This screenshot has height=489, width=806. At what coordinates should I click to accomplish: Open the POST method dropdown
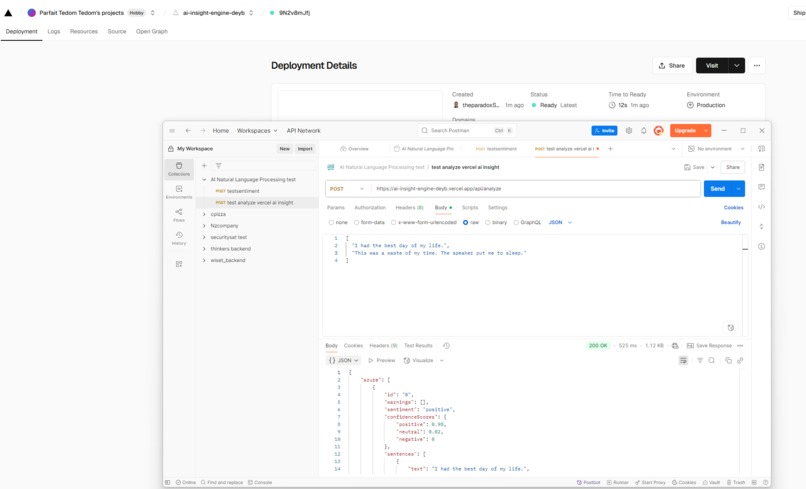click(x=347, y=189)
